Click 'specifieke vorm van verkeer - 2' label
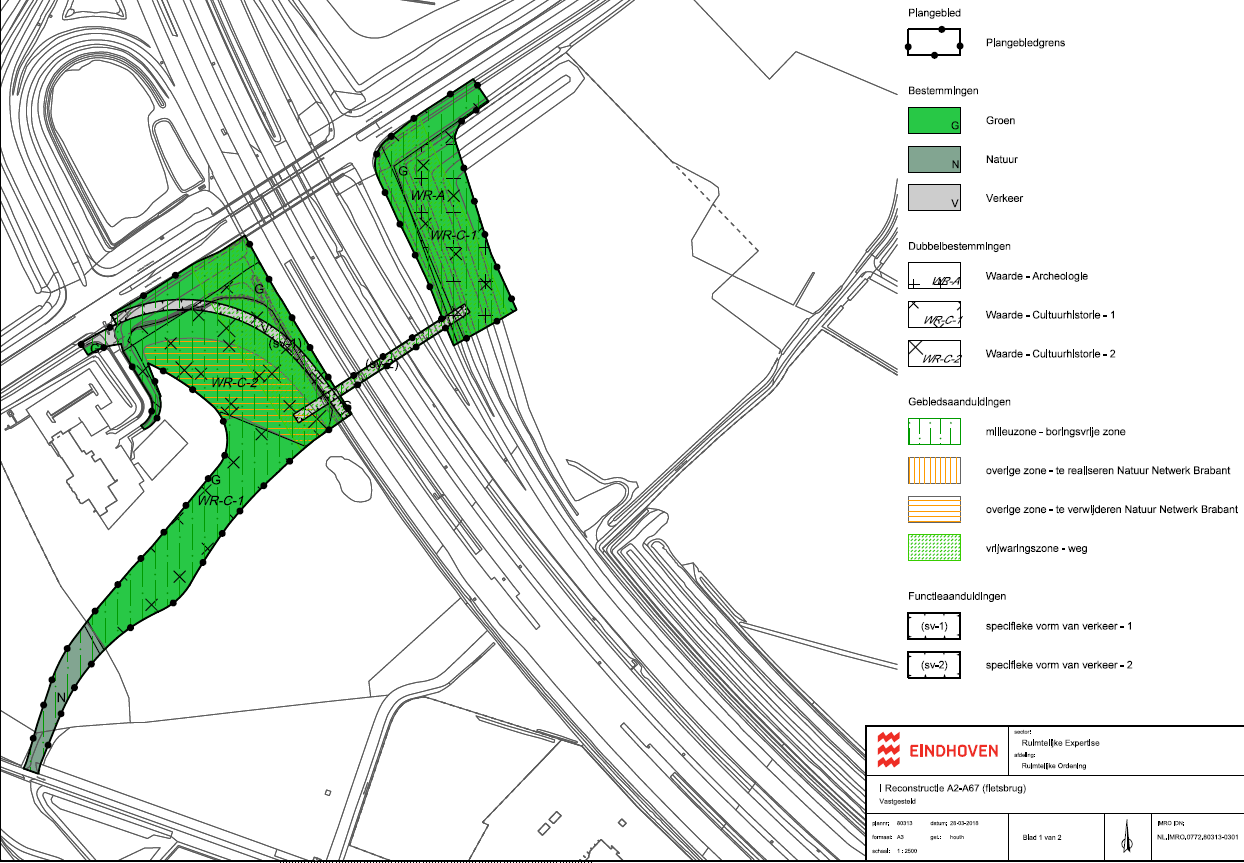 pyautogui.click(x=1060, y=666)
